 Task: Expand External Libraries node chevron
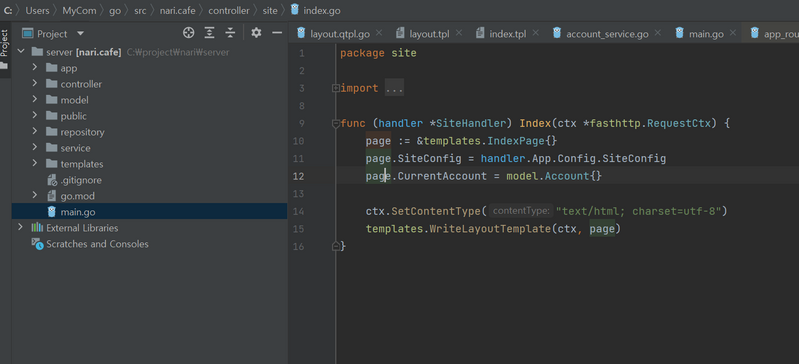point(20,227)
